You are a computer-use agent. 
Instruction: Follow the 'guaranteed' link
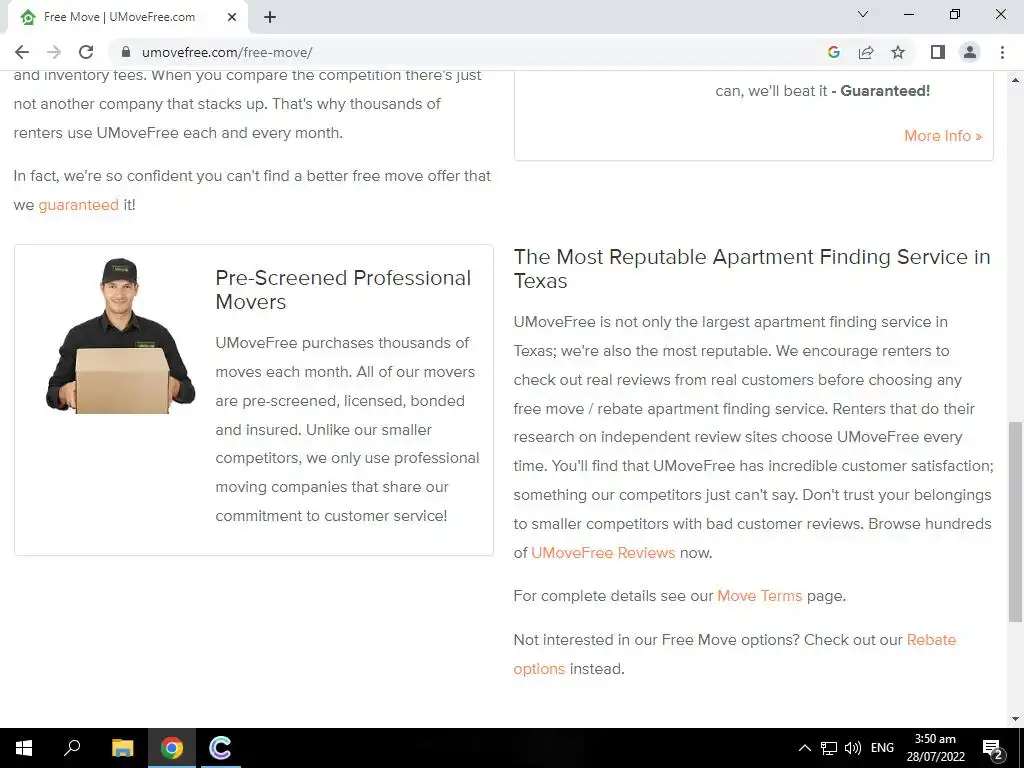[x=78, y=205]
